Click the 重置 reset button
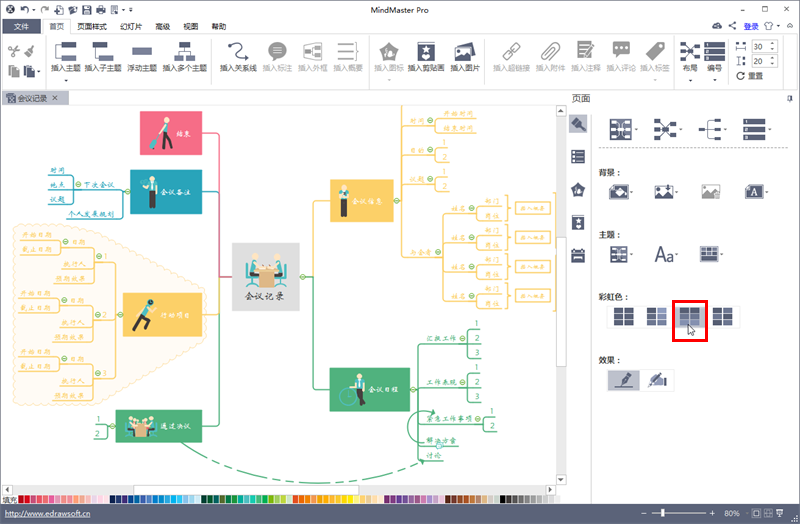Viewport: 800px width, 524px height. click(x=749, y=76)
